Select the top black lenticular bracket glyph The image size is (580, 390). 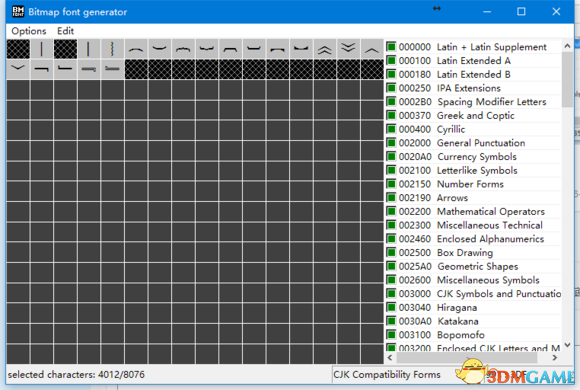click(x=277, y=49)
